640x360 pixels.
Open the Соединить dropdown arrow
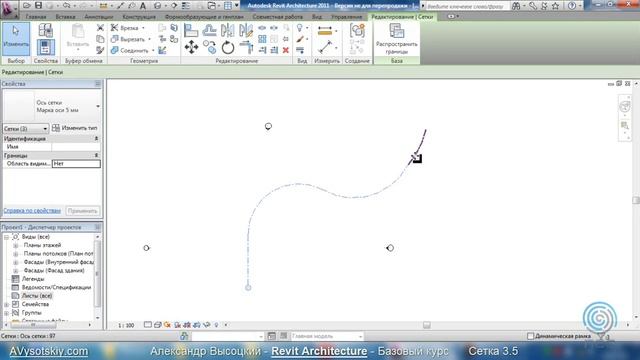153,51
